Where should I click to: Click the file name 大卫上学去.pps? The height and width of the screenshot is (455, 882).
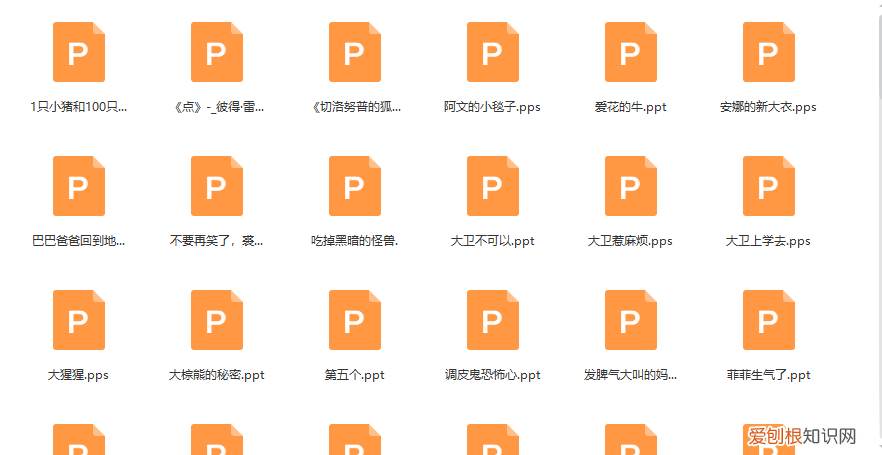click(768, 241)
